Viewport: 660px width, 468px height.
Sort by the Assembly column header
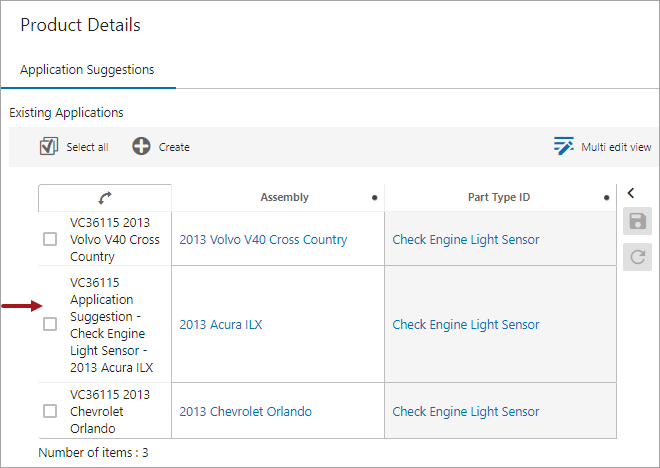tap(285, 197)
